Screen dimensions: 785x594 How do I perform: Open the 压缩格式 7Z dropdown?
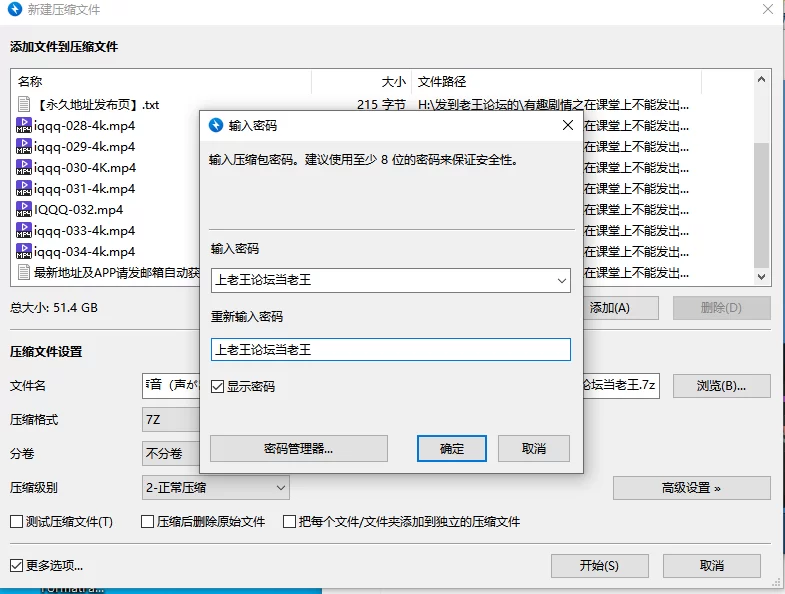[171, 420]
